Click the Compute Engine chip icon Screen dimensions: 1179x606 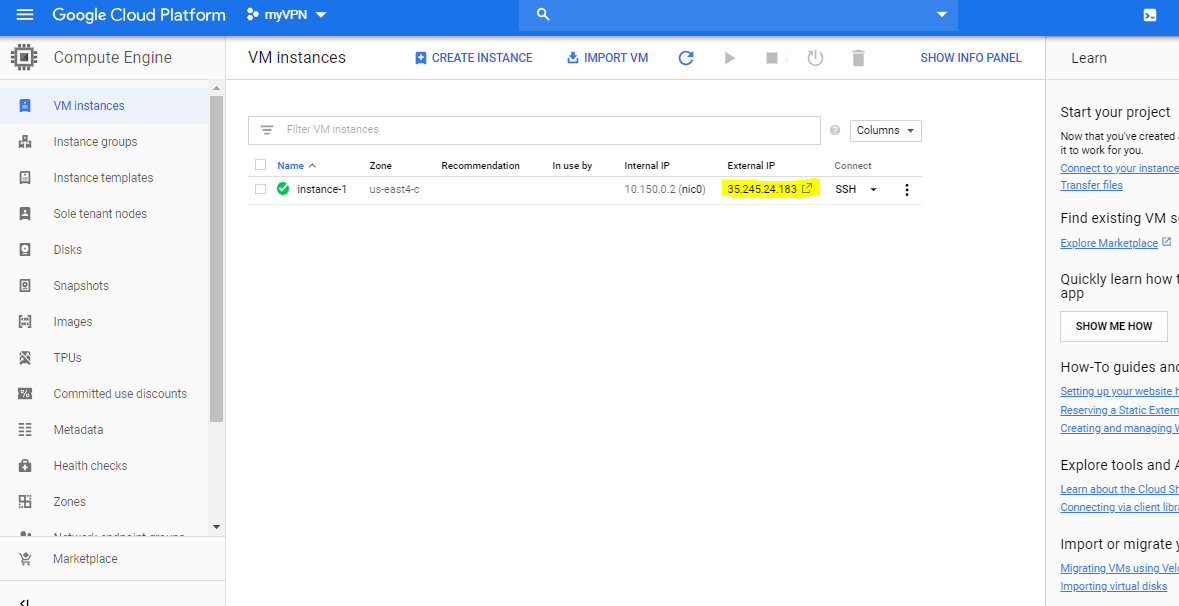[x=24, y=57]
